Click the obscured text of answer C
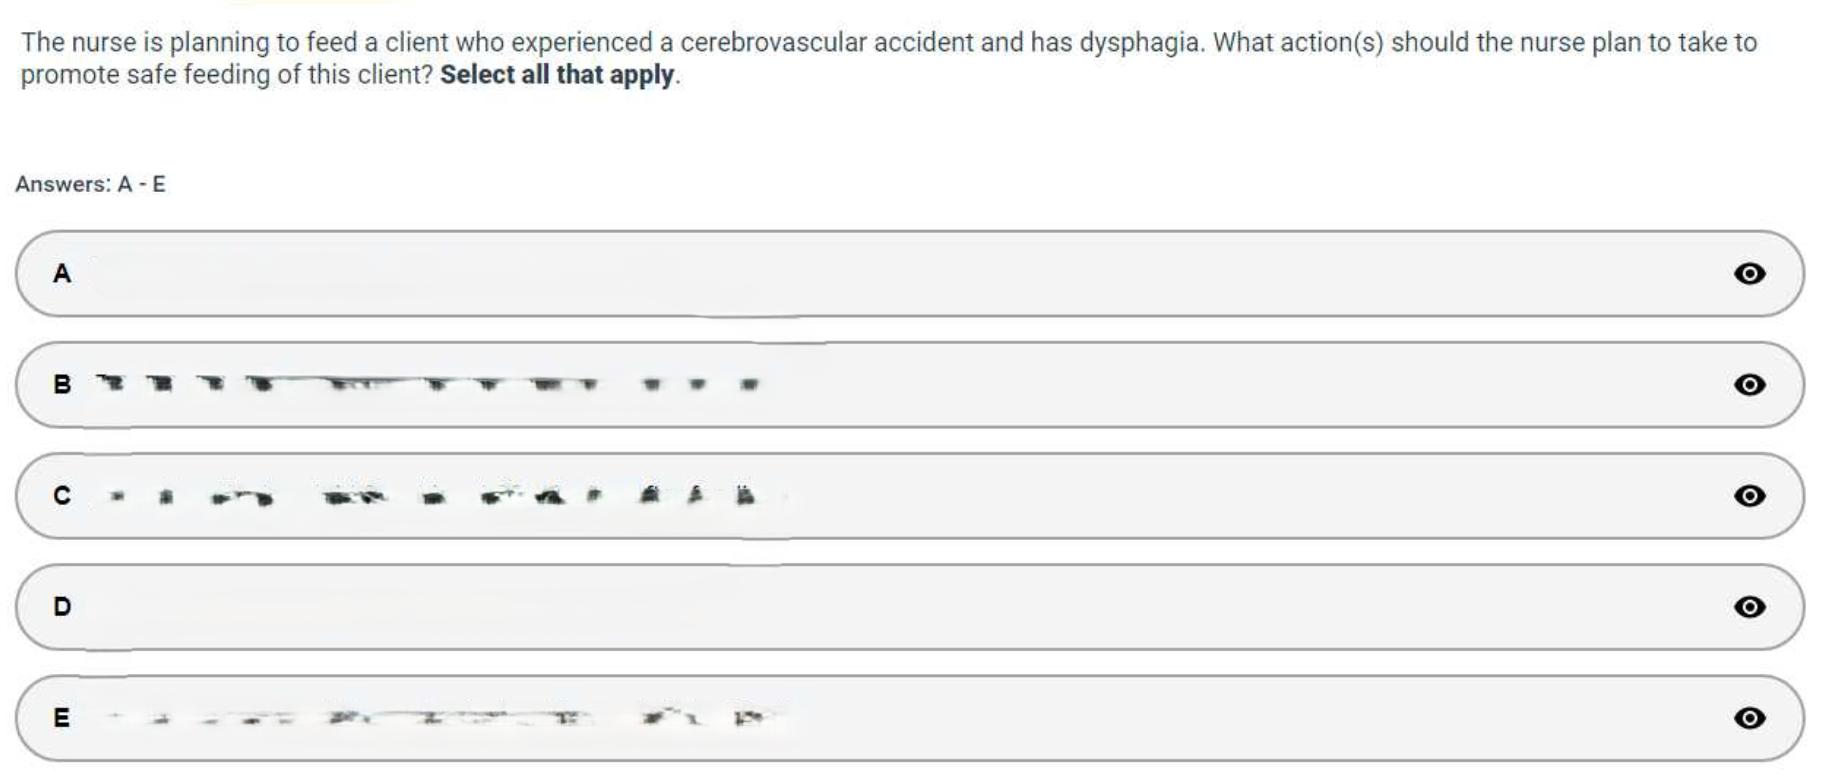 pyautogui.click(x=430, y=496)
